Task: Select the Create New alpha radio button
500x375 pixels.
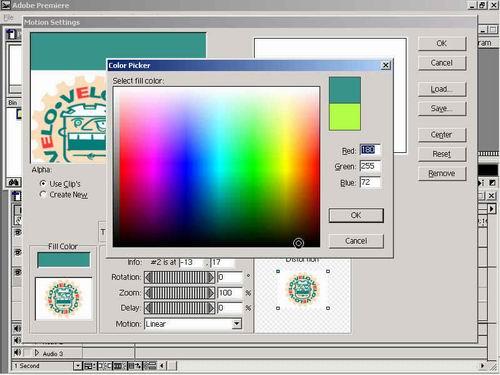Action: point(43,194)
